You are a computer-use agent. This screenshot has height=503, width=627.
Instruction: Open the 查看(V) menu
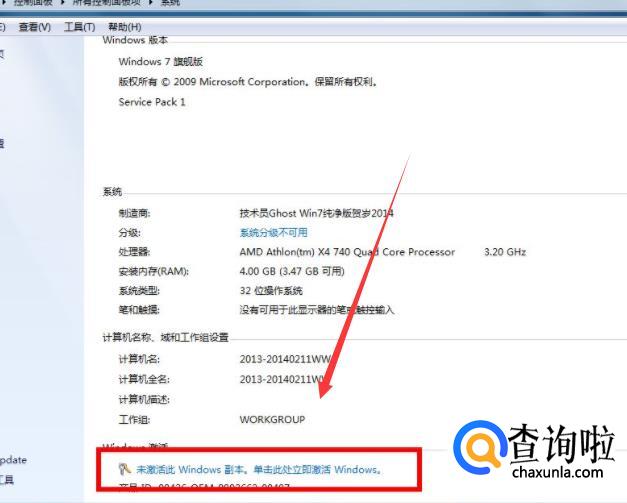click(35, 27)
